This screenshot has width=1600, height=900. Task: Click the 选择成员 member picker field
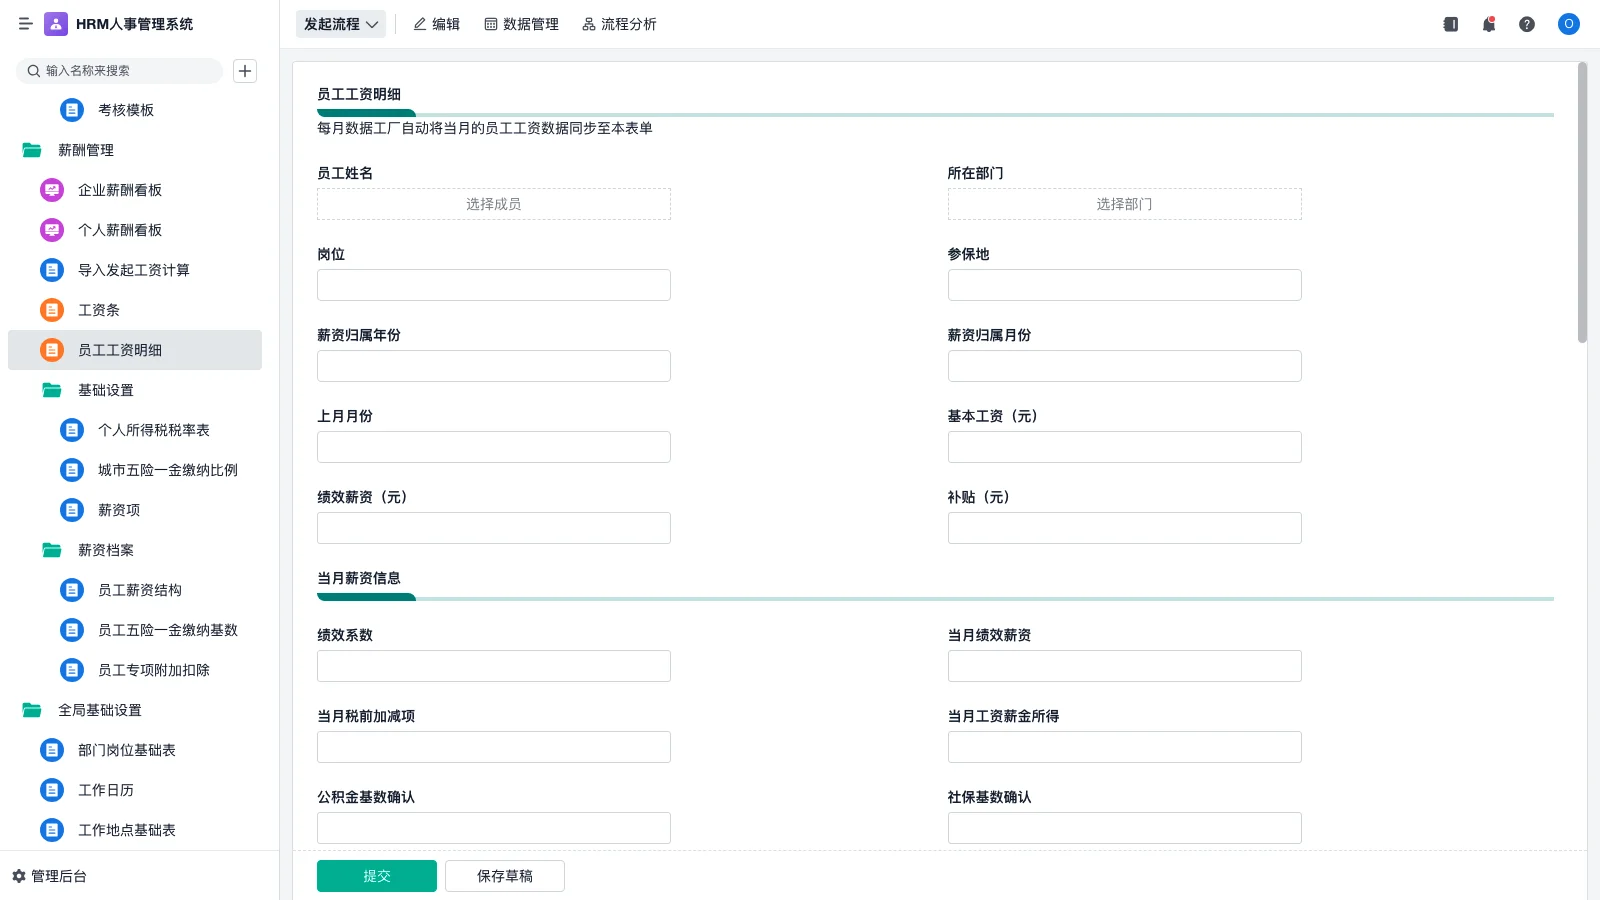pos(493,203)
